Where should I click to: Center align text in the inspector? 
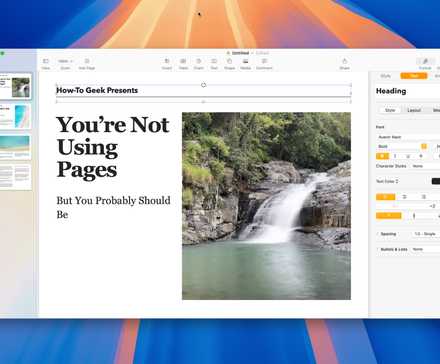click(405, 197)
